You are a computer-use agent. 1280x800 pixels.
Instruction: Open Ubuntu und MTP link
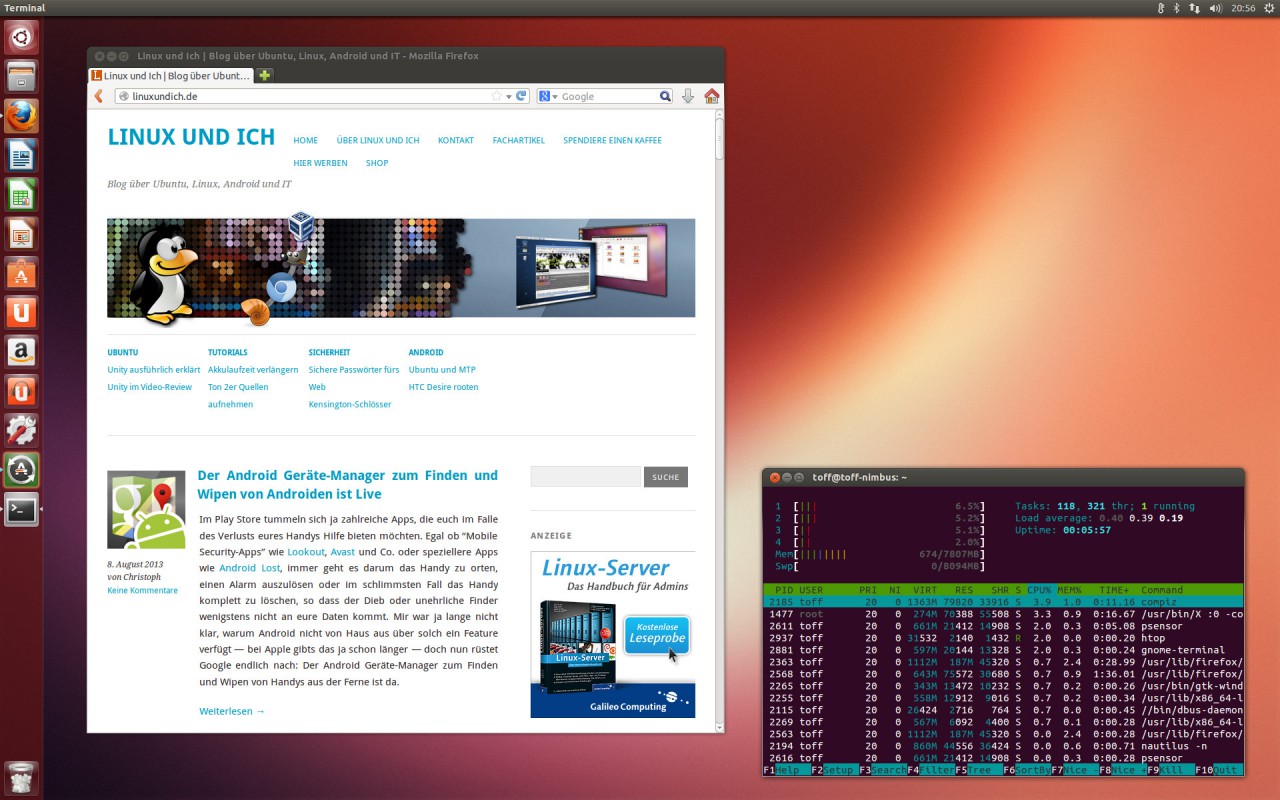442,370
